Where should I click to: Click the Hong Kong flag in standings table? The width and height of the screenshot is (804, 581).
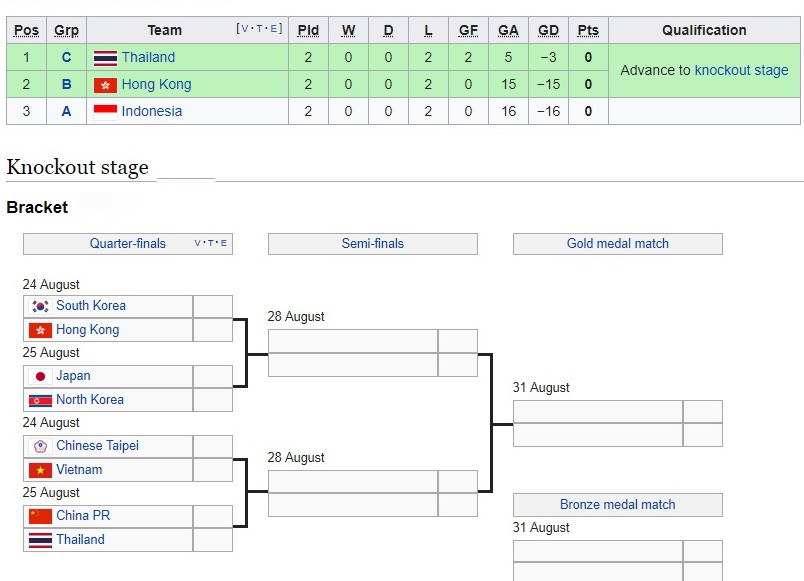tap(105, 85)
